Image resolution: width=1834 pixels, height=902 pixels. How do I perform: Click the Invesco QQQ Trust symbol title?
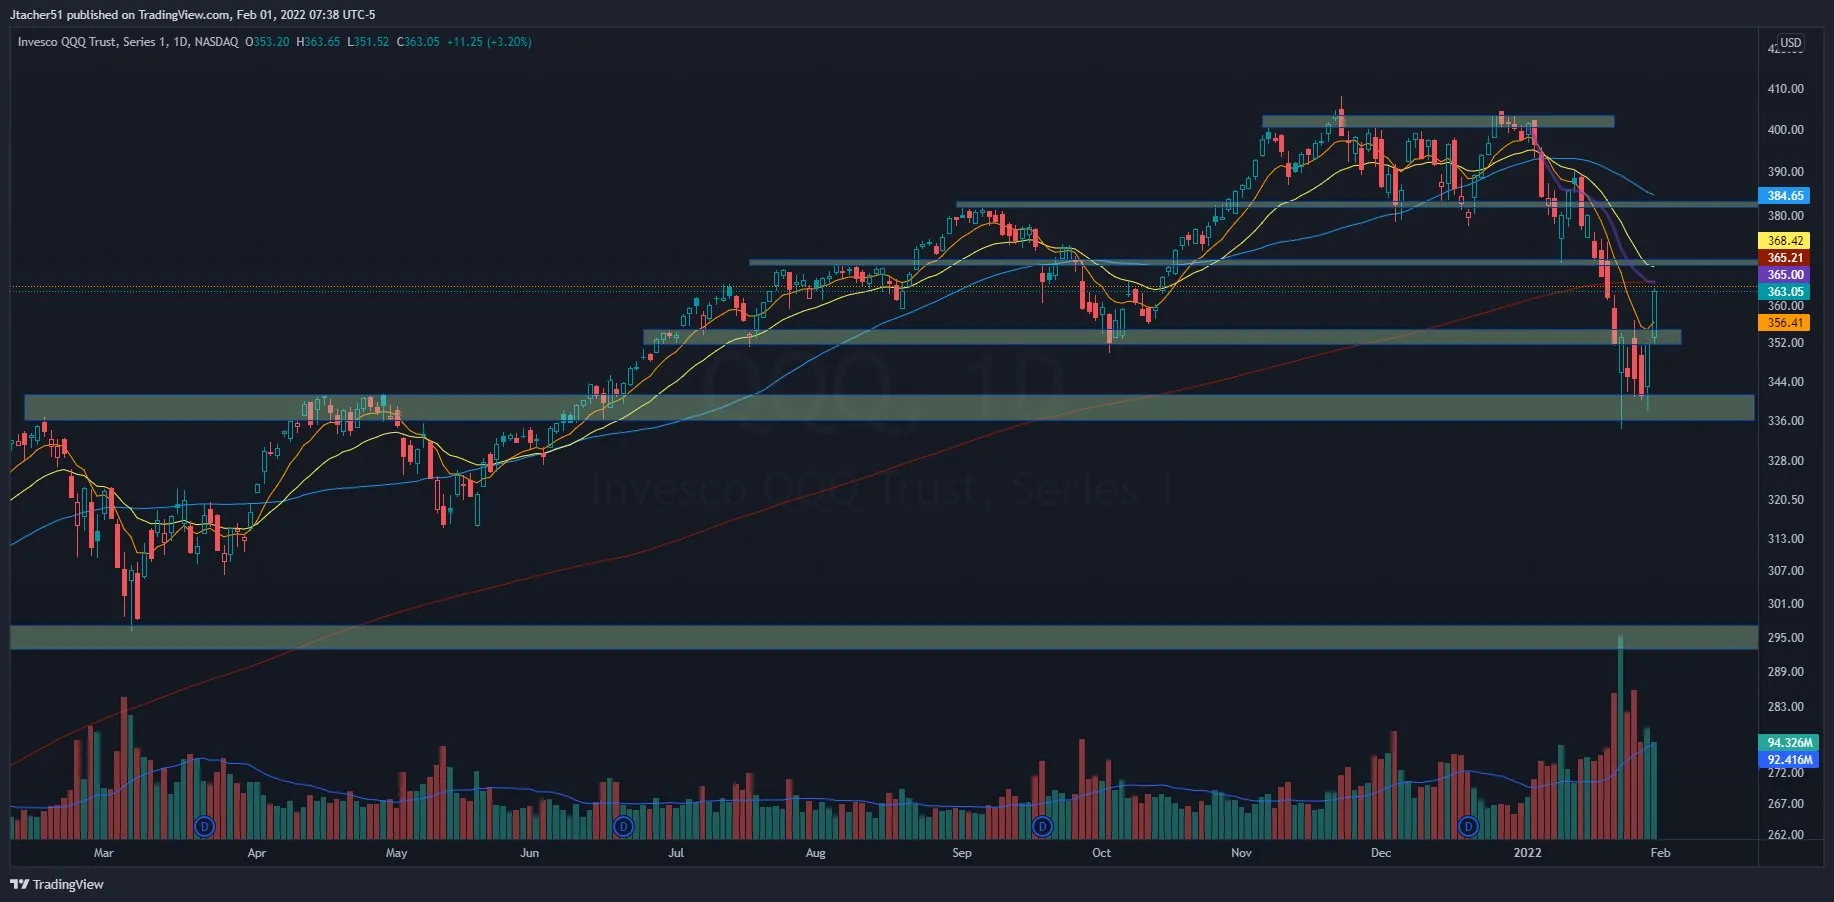pos(128,42)
